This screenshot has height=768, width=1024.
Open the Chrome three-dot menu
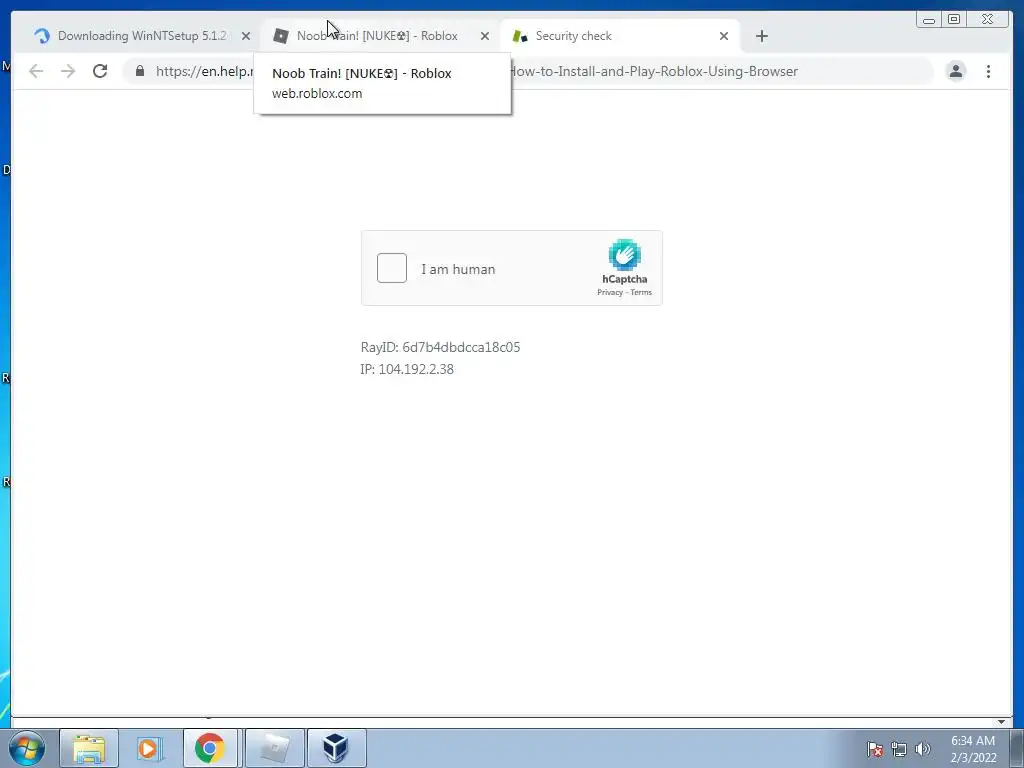(988, 71)
